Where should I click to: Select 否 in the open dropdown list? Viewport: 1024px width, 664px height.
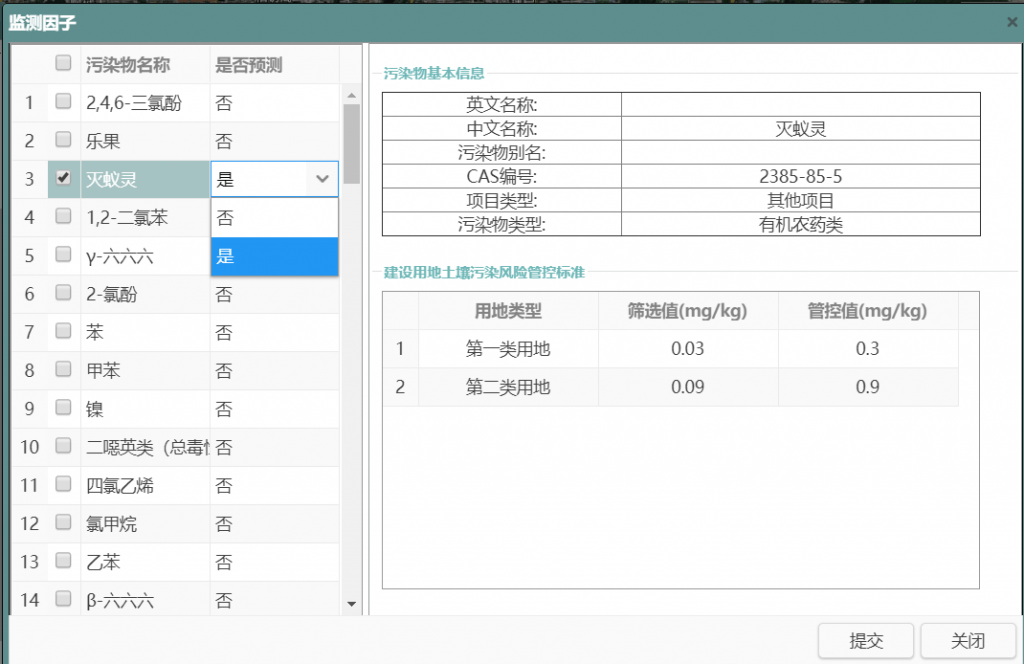pyautogui.click(x=274, y=217)
